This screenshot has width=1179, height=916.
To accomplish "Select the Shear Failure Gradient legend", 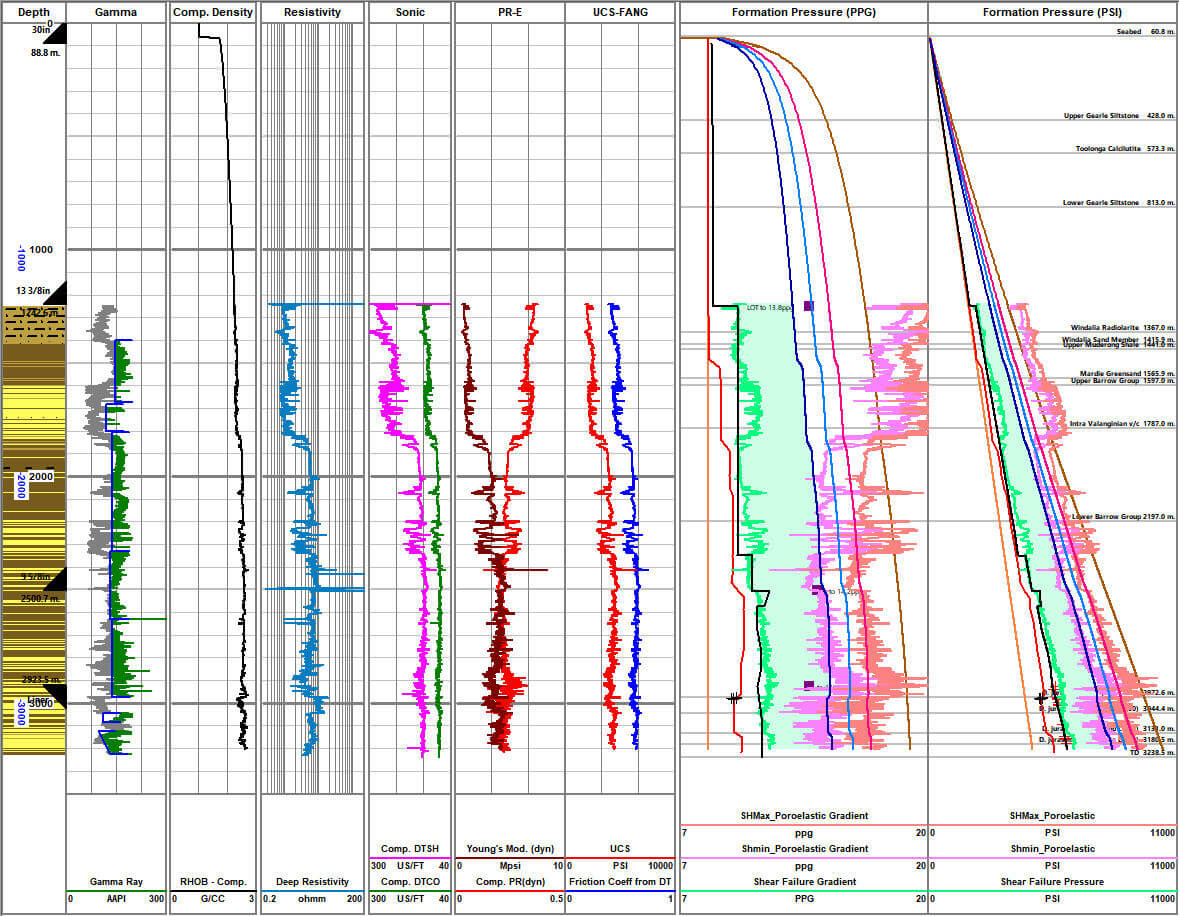I will pyautogui.click(x=804, y=881).
